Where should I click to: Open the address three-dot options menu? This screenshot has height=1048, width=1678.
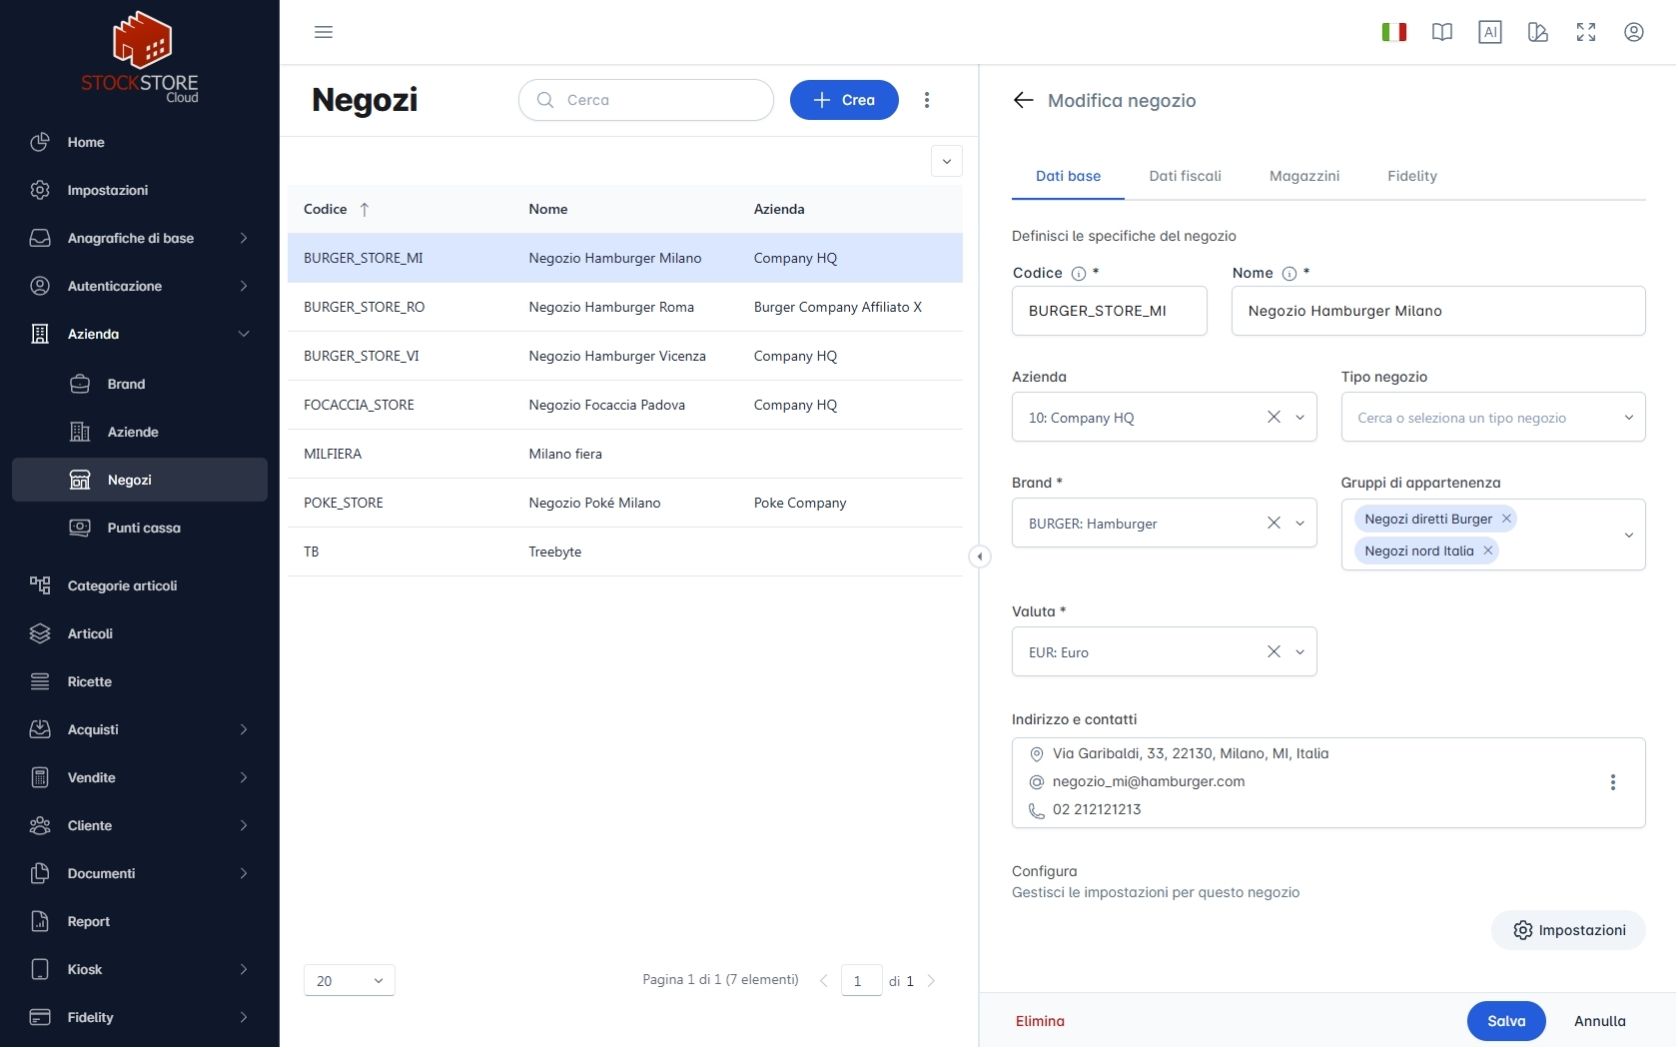[1613, 782]
